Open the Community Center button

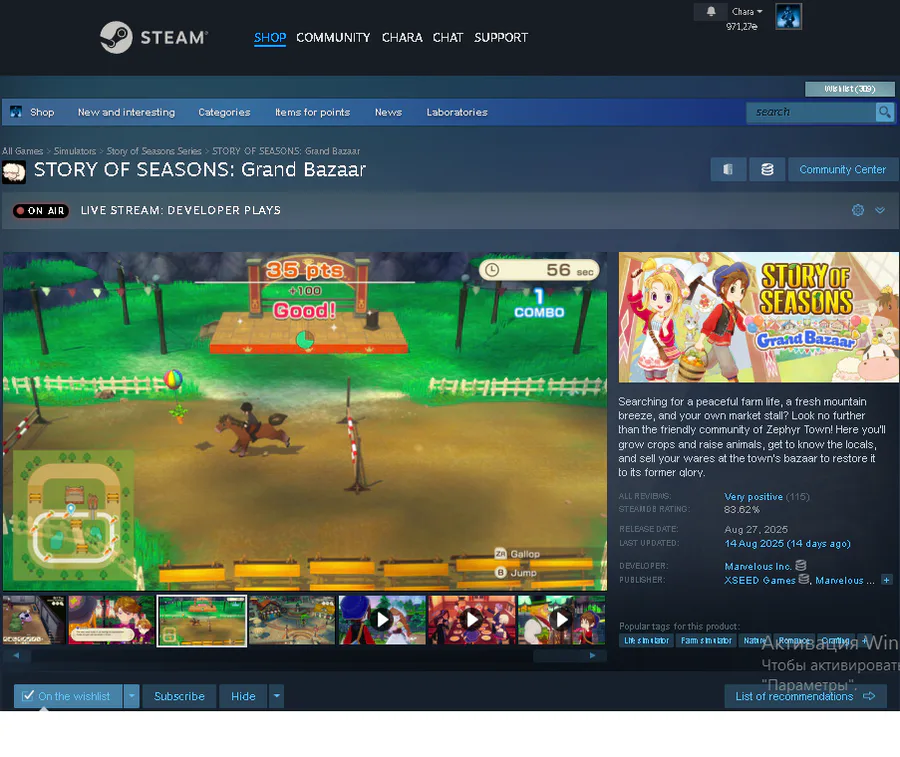pos(843,169)
